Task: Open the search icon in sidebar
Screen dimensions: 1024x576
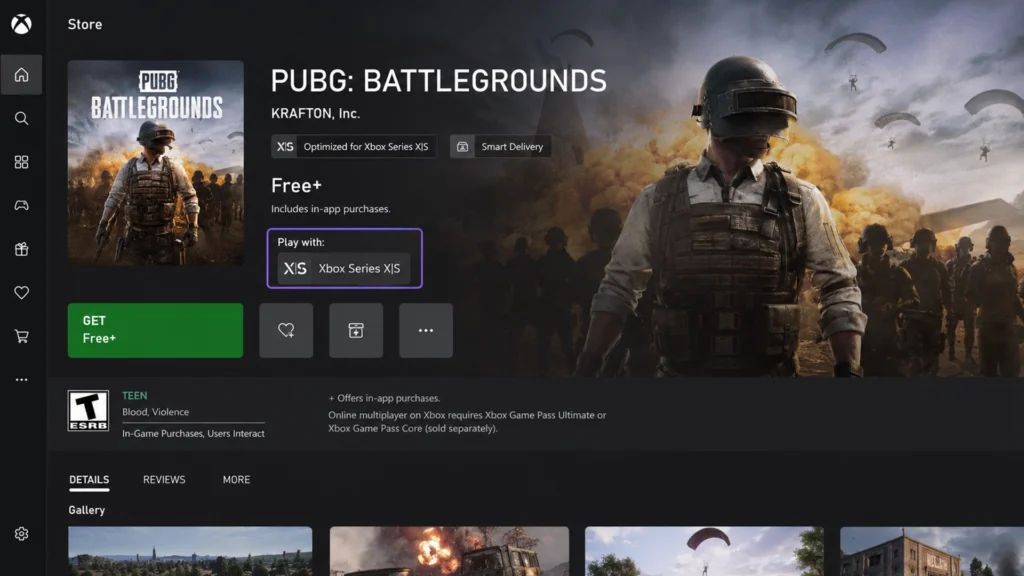Action: coord(22,118)
